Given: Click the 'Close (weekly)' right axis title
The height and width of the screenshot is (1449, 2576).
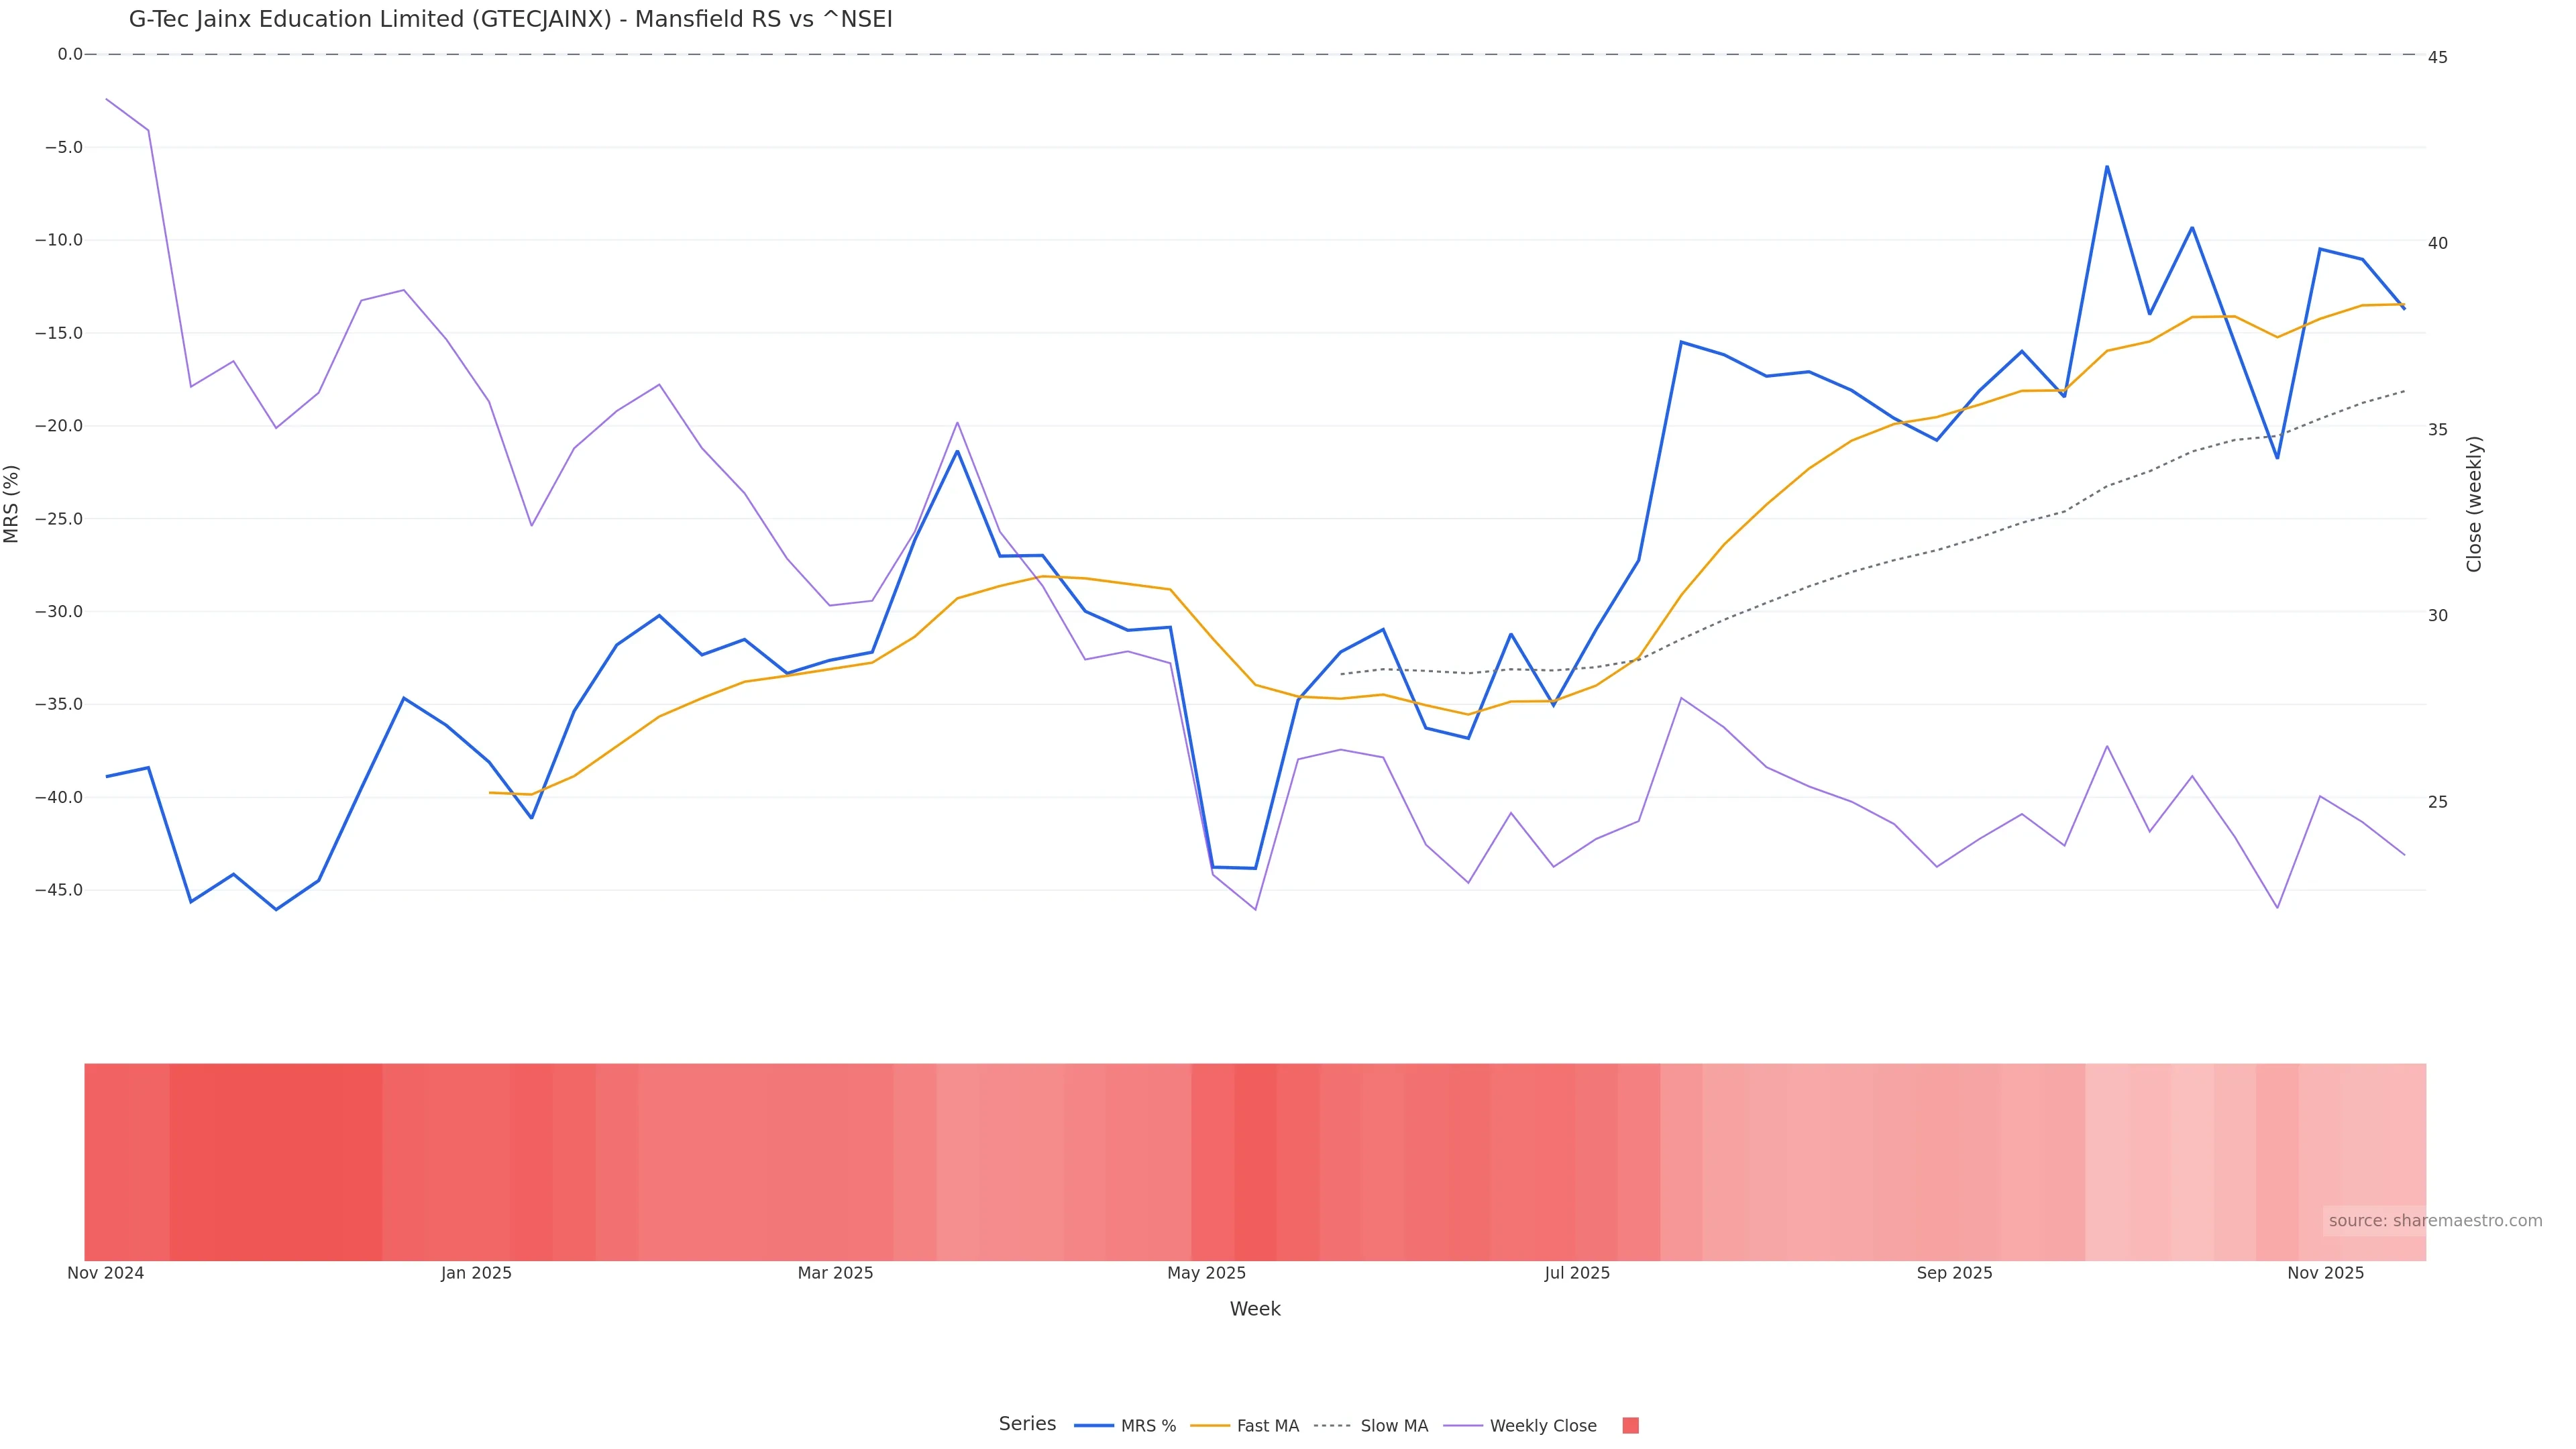Looking at the screenshot, I should coord(2474,503).
